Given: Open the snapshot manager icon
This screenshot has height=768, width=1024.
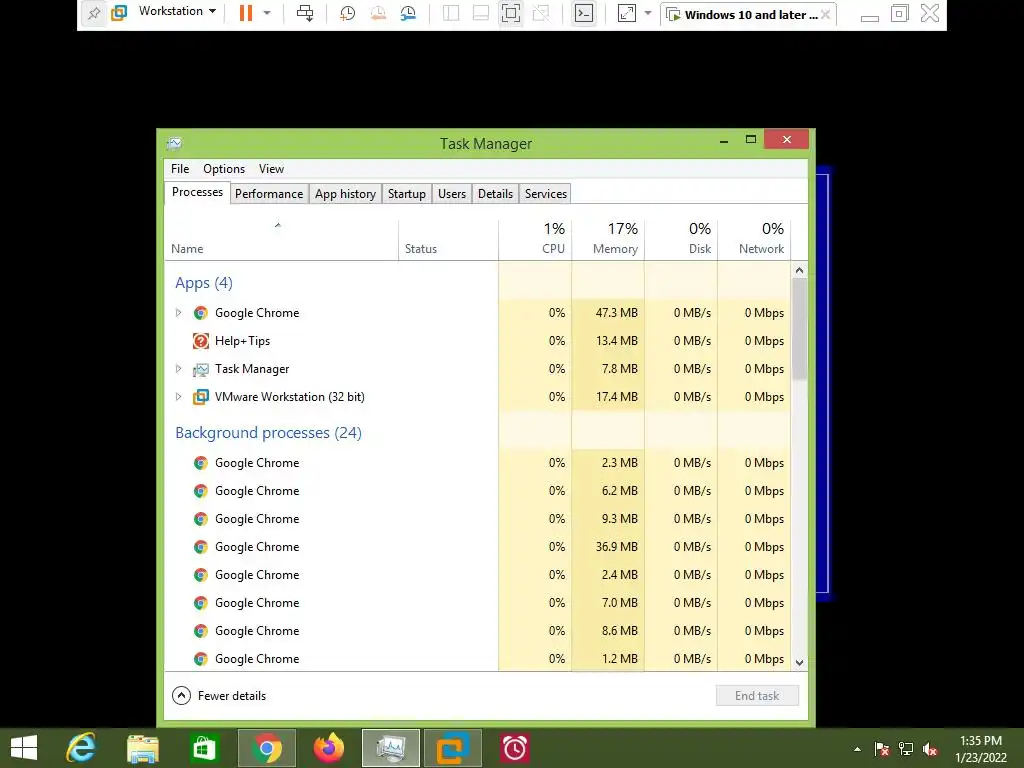Looking at the screenshot, I should [408, 13].
